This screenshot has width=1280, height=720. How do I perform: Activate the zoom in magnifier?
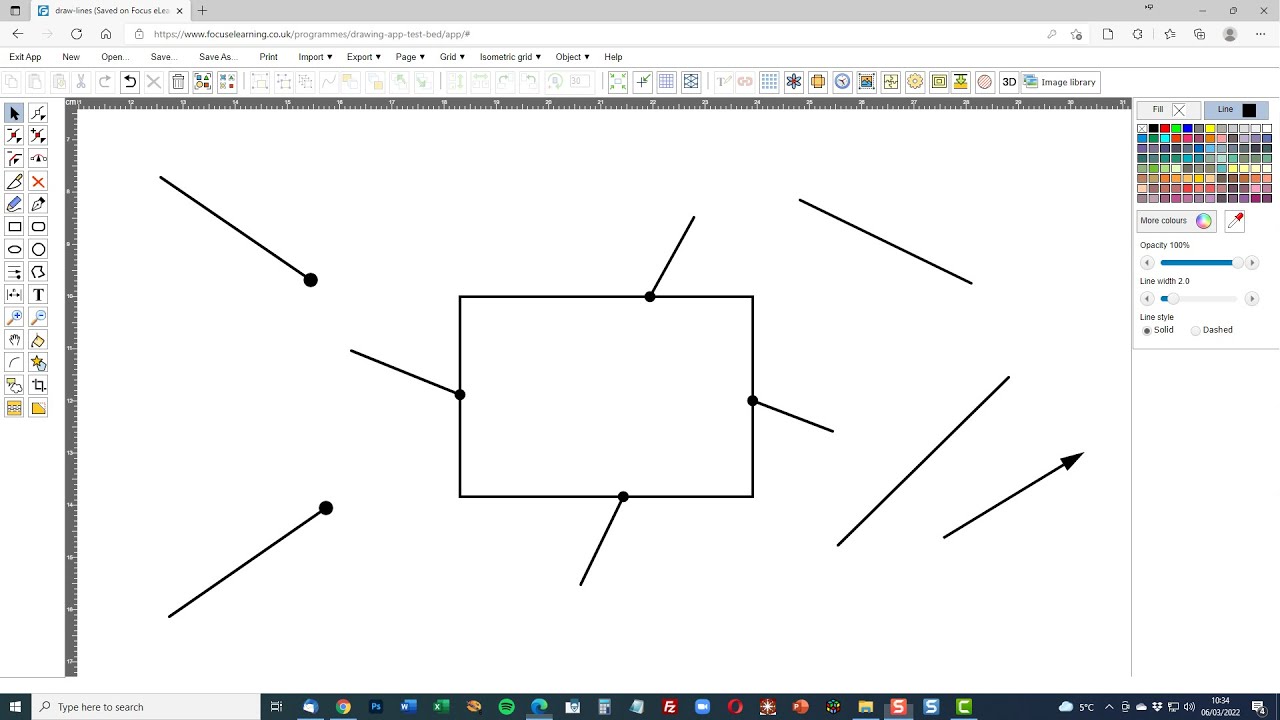click(14, 318)
